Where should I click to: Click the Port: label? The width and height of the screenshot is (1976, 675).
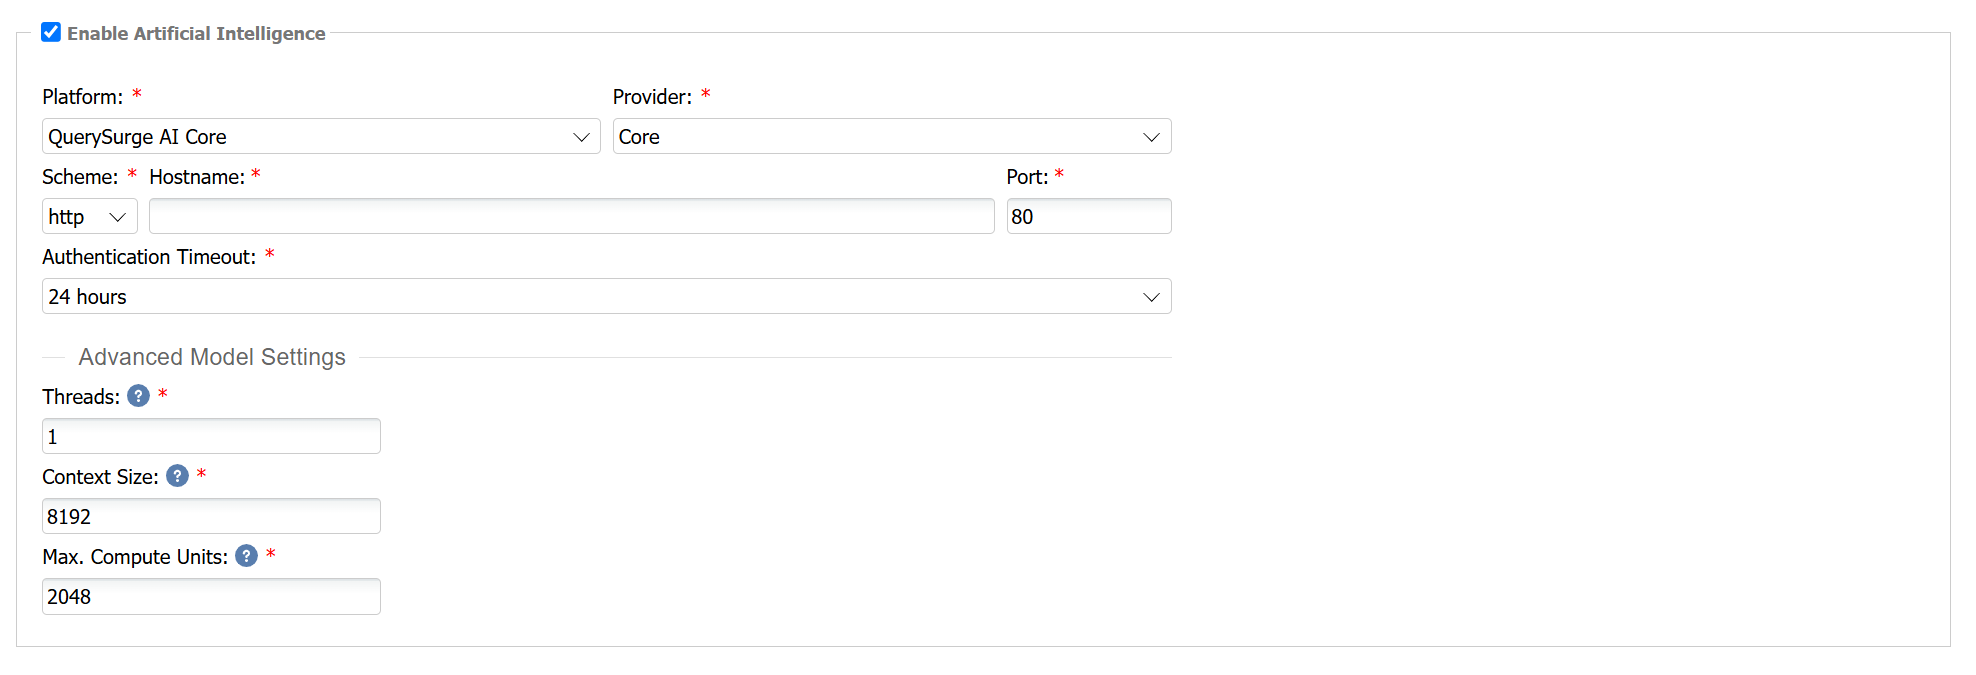pos(1027,177)
